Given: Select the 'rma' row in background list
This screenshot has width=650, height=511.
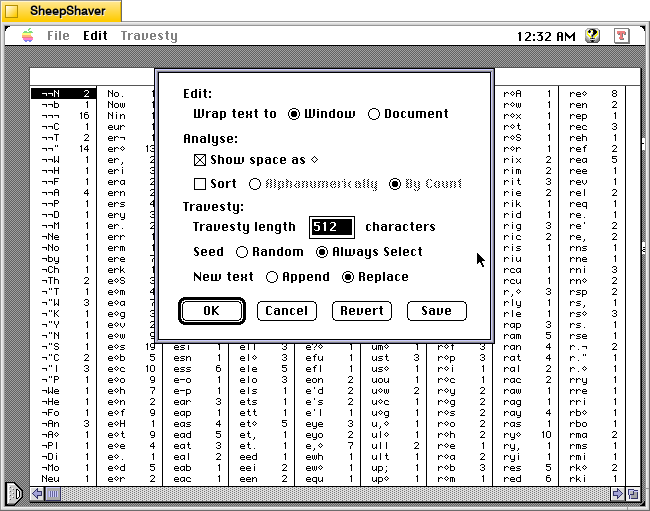Looking at the screenshot, I should pyautogui.click(x=592, y=435).
